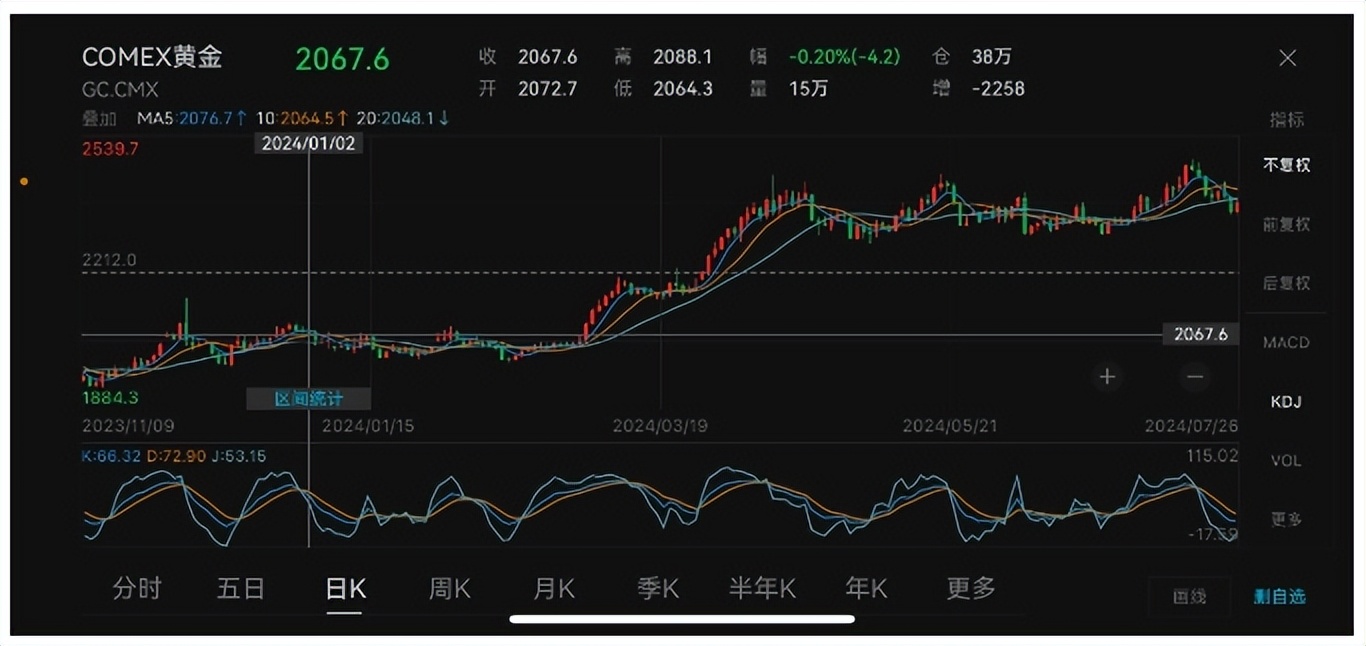
Task: Select 不复权 price mode
Action: tap(1288, 165)
